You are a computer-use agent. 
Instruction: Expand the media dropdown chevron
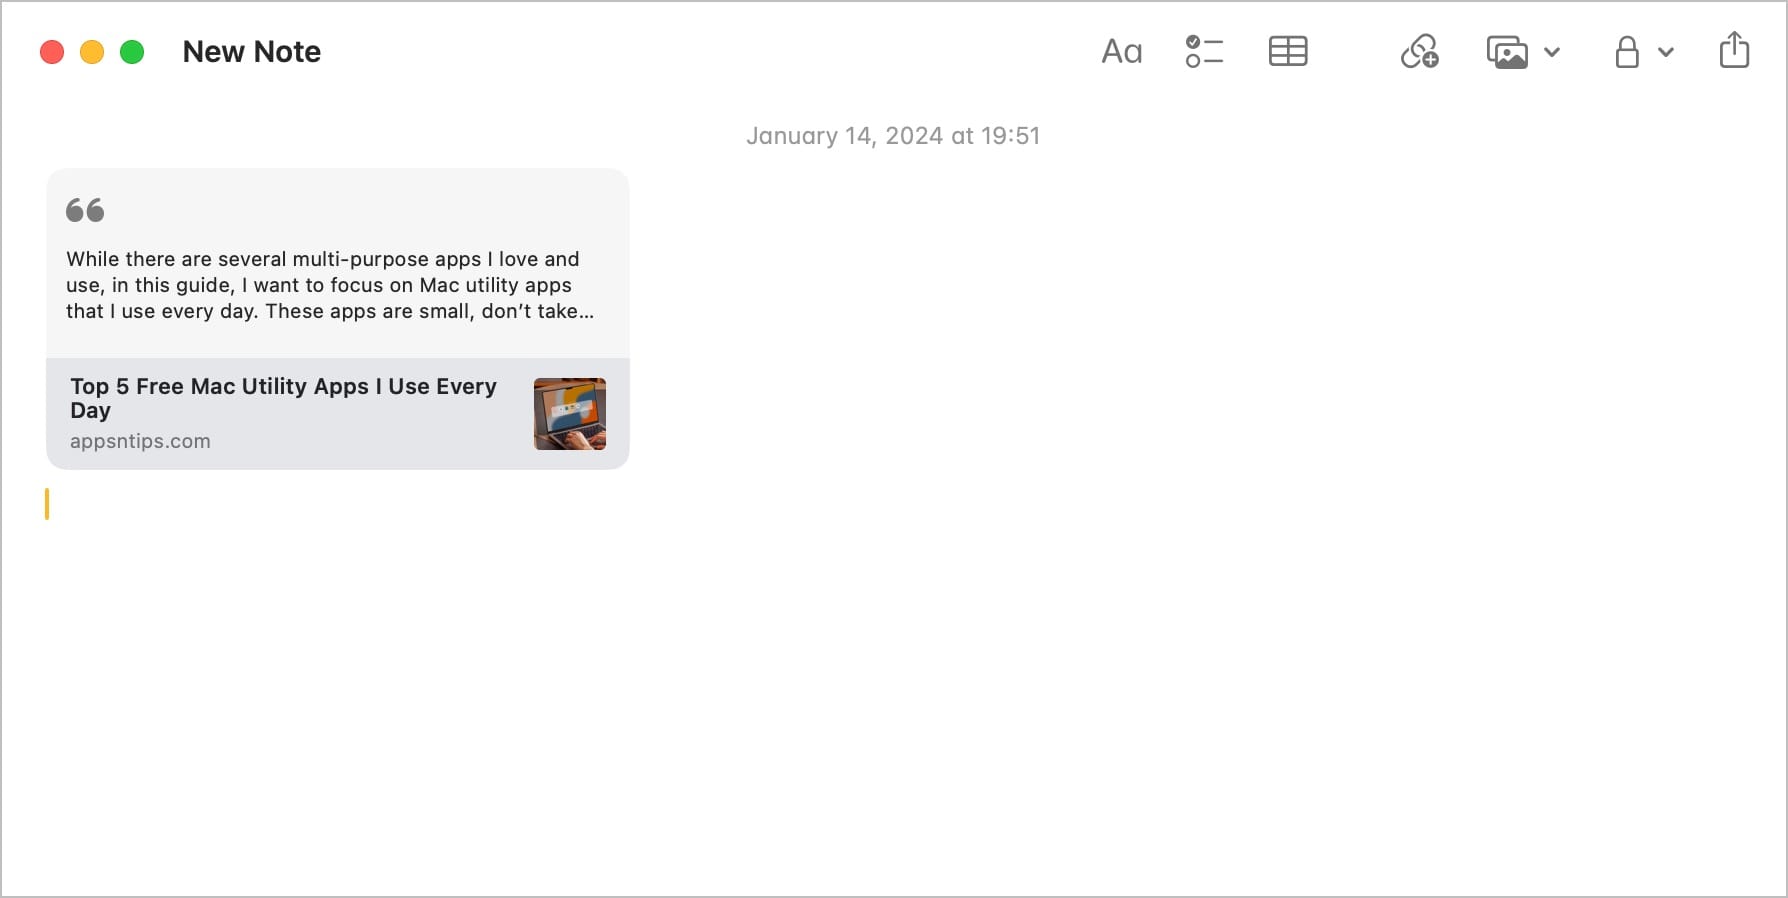[1552, 52]
